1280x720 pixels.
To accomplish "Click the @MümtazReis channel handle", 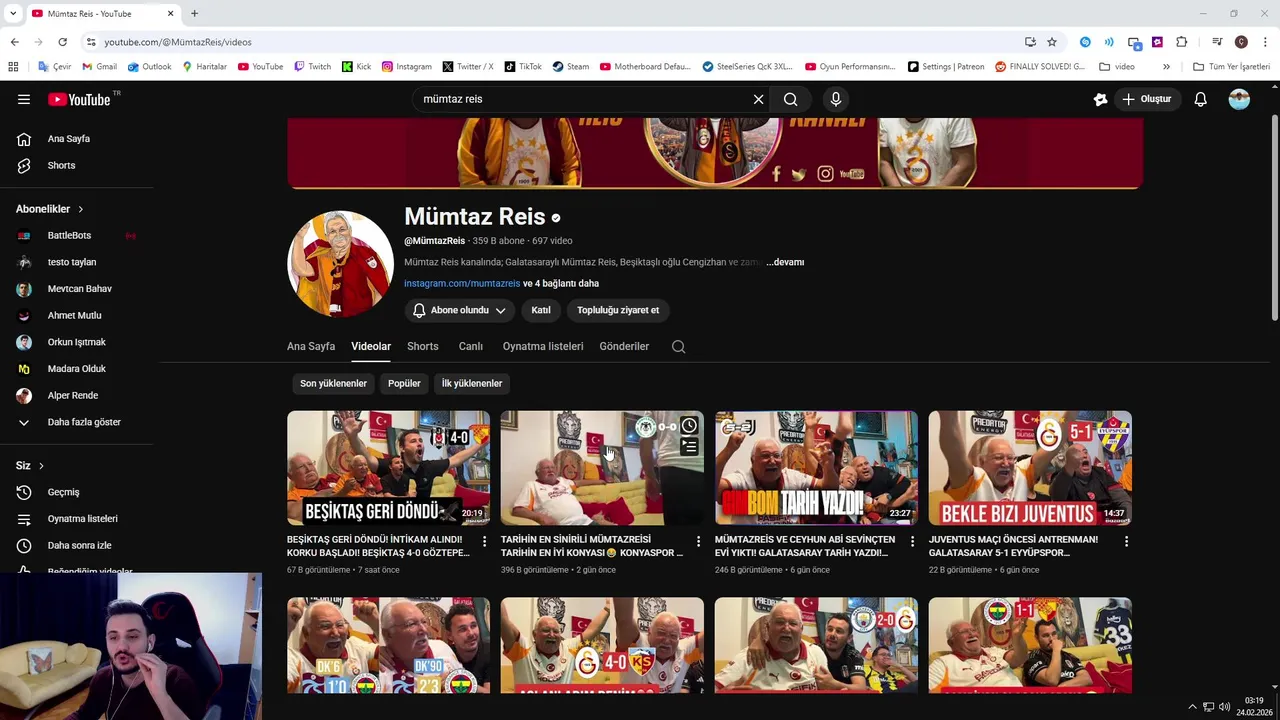I will click(x=435, y=241).
